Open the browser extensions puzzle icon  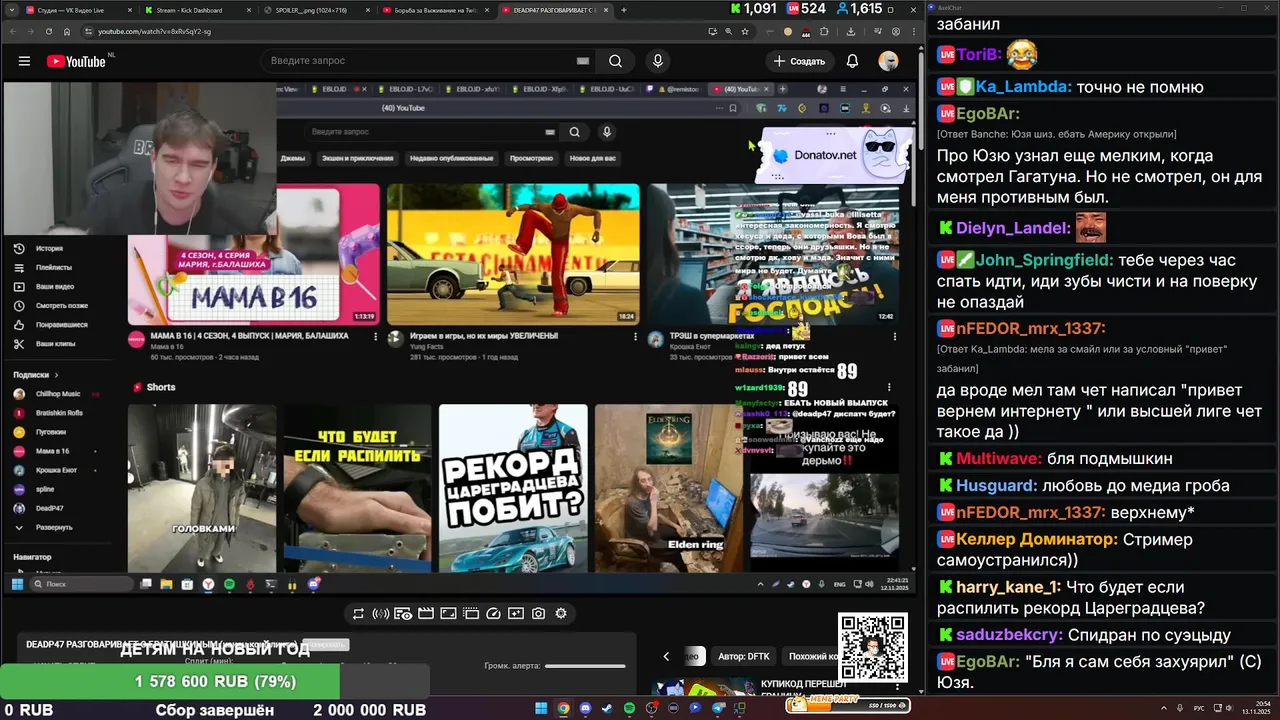click(x=823, y=31)
